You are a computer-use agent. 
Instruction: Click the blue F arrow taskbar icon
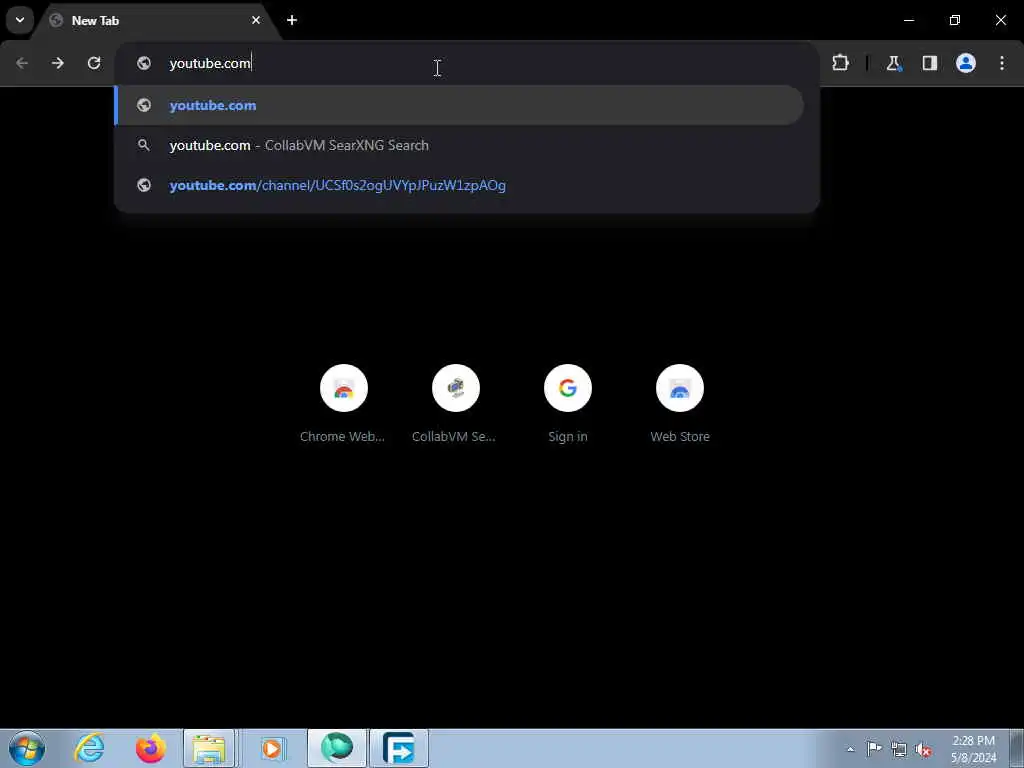click(x=399, y=748)
